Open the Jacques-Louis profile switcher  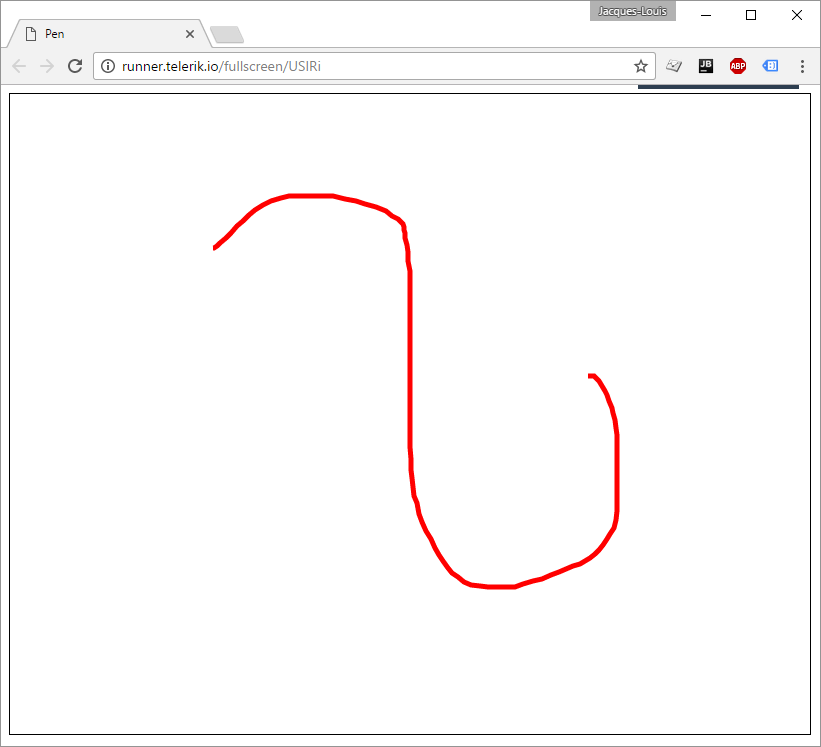click(632, 11)
